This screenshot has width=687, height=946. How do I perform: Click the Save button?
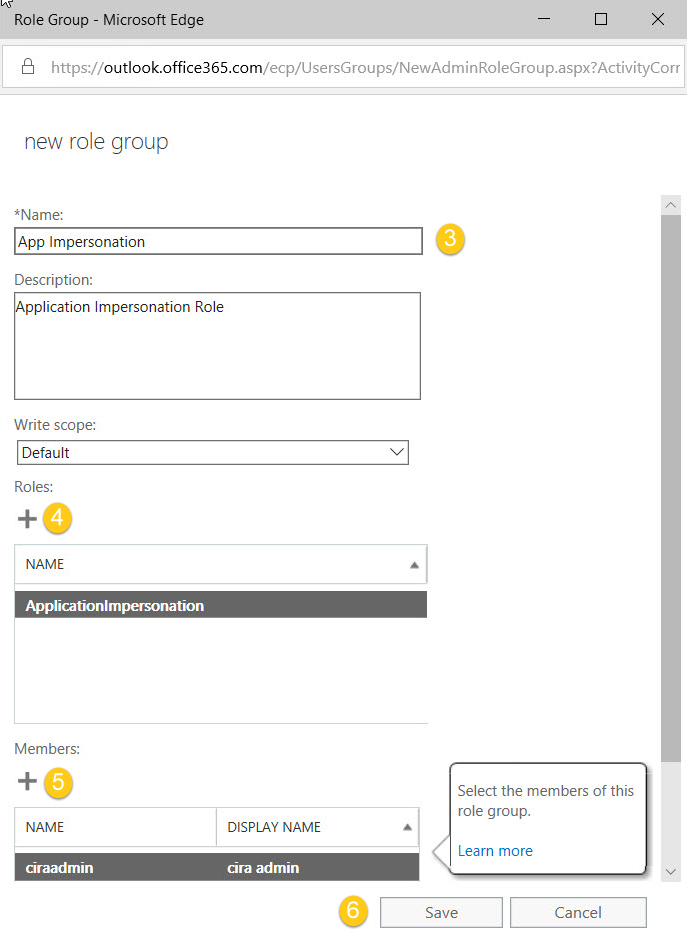pos(441,912)
